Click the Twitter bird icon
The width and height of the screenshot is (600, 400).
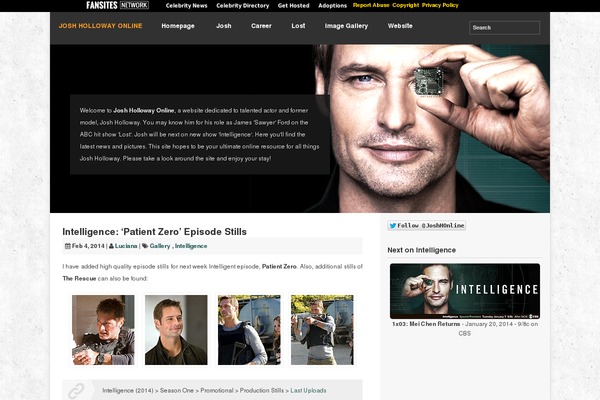(393, 226)
